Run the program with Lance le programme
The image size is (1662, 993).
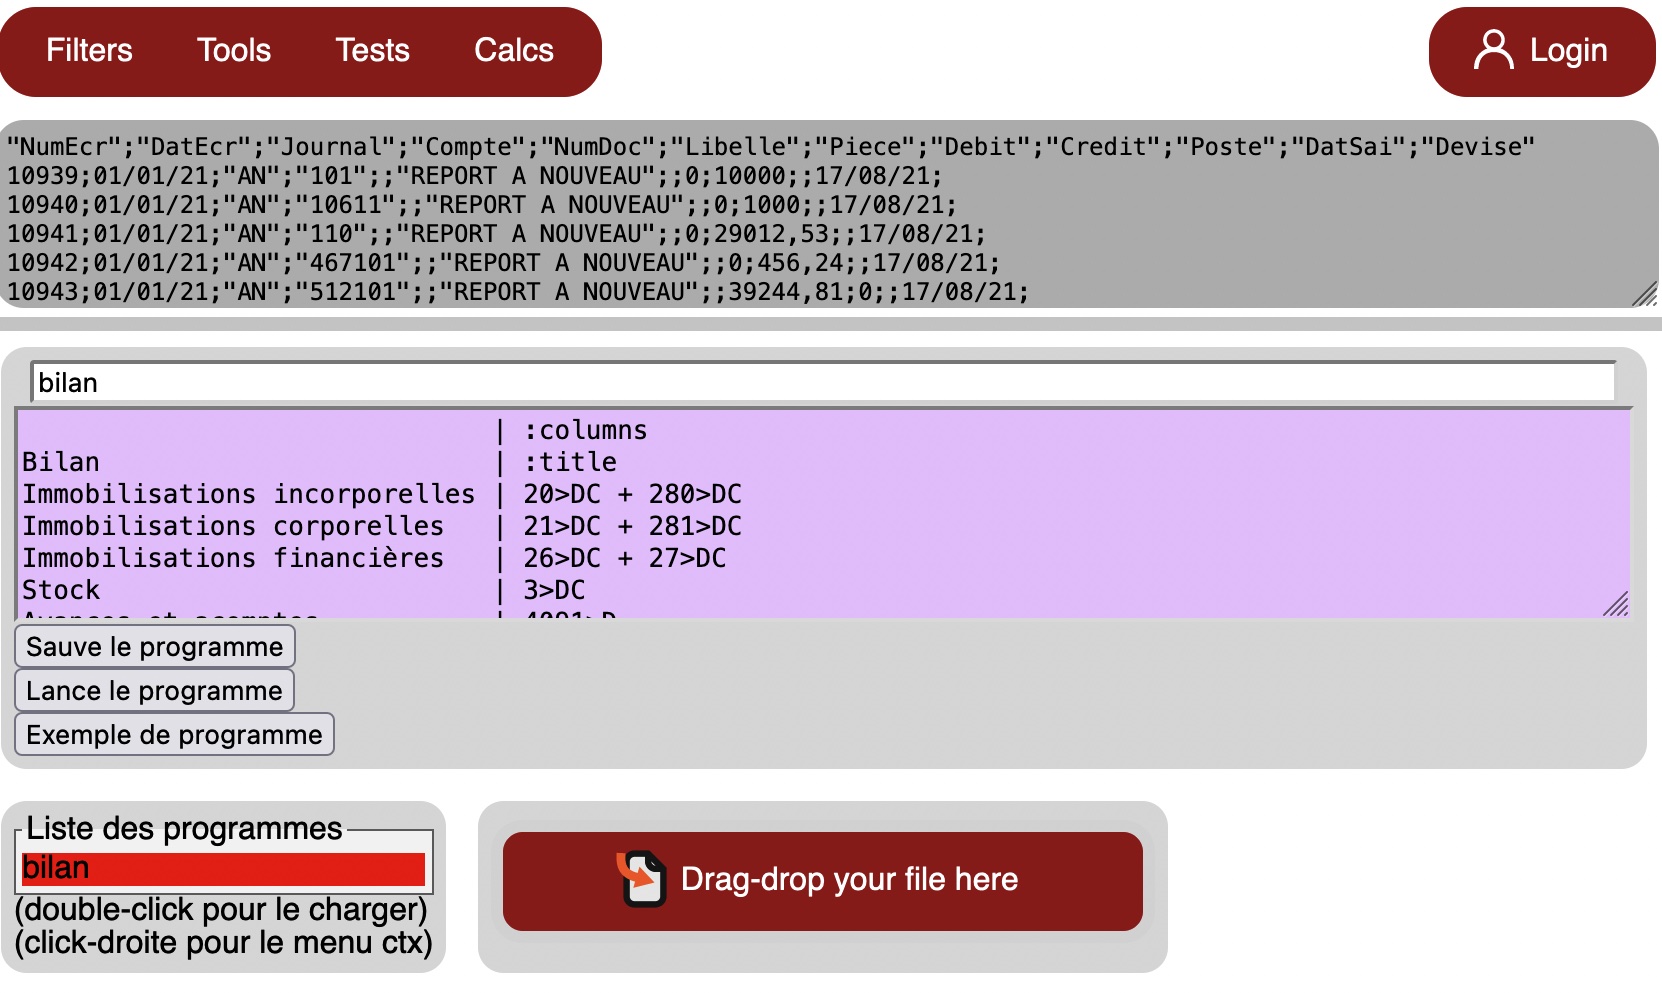click(154, 691)
